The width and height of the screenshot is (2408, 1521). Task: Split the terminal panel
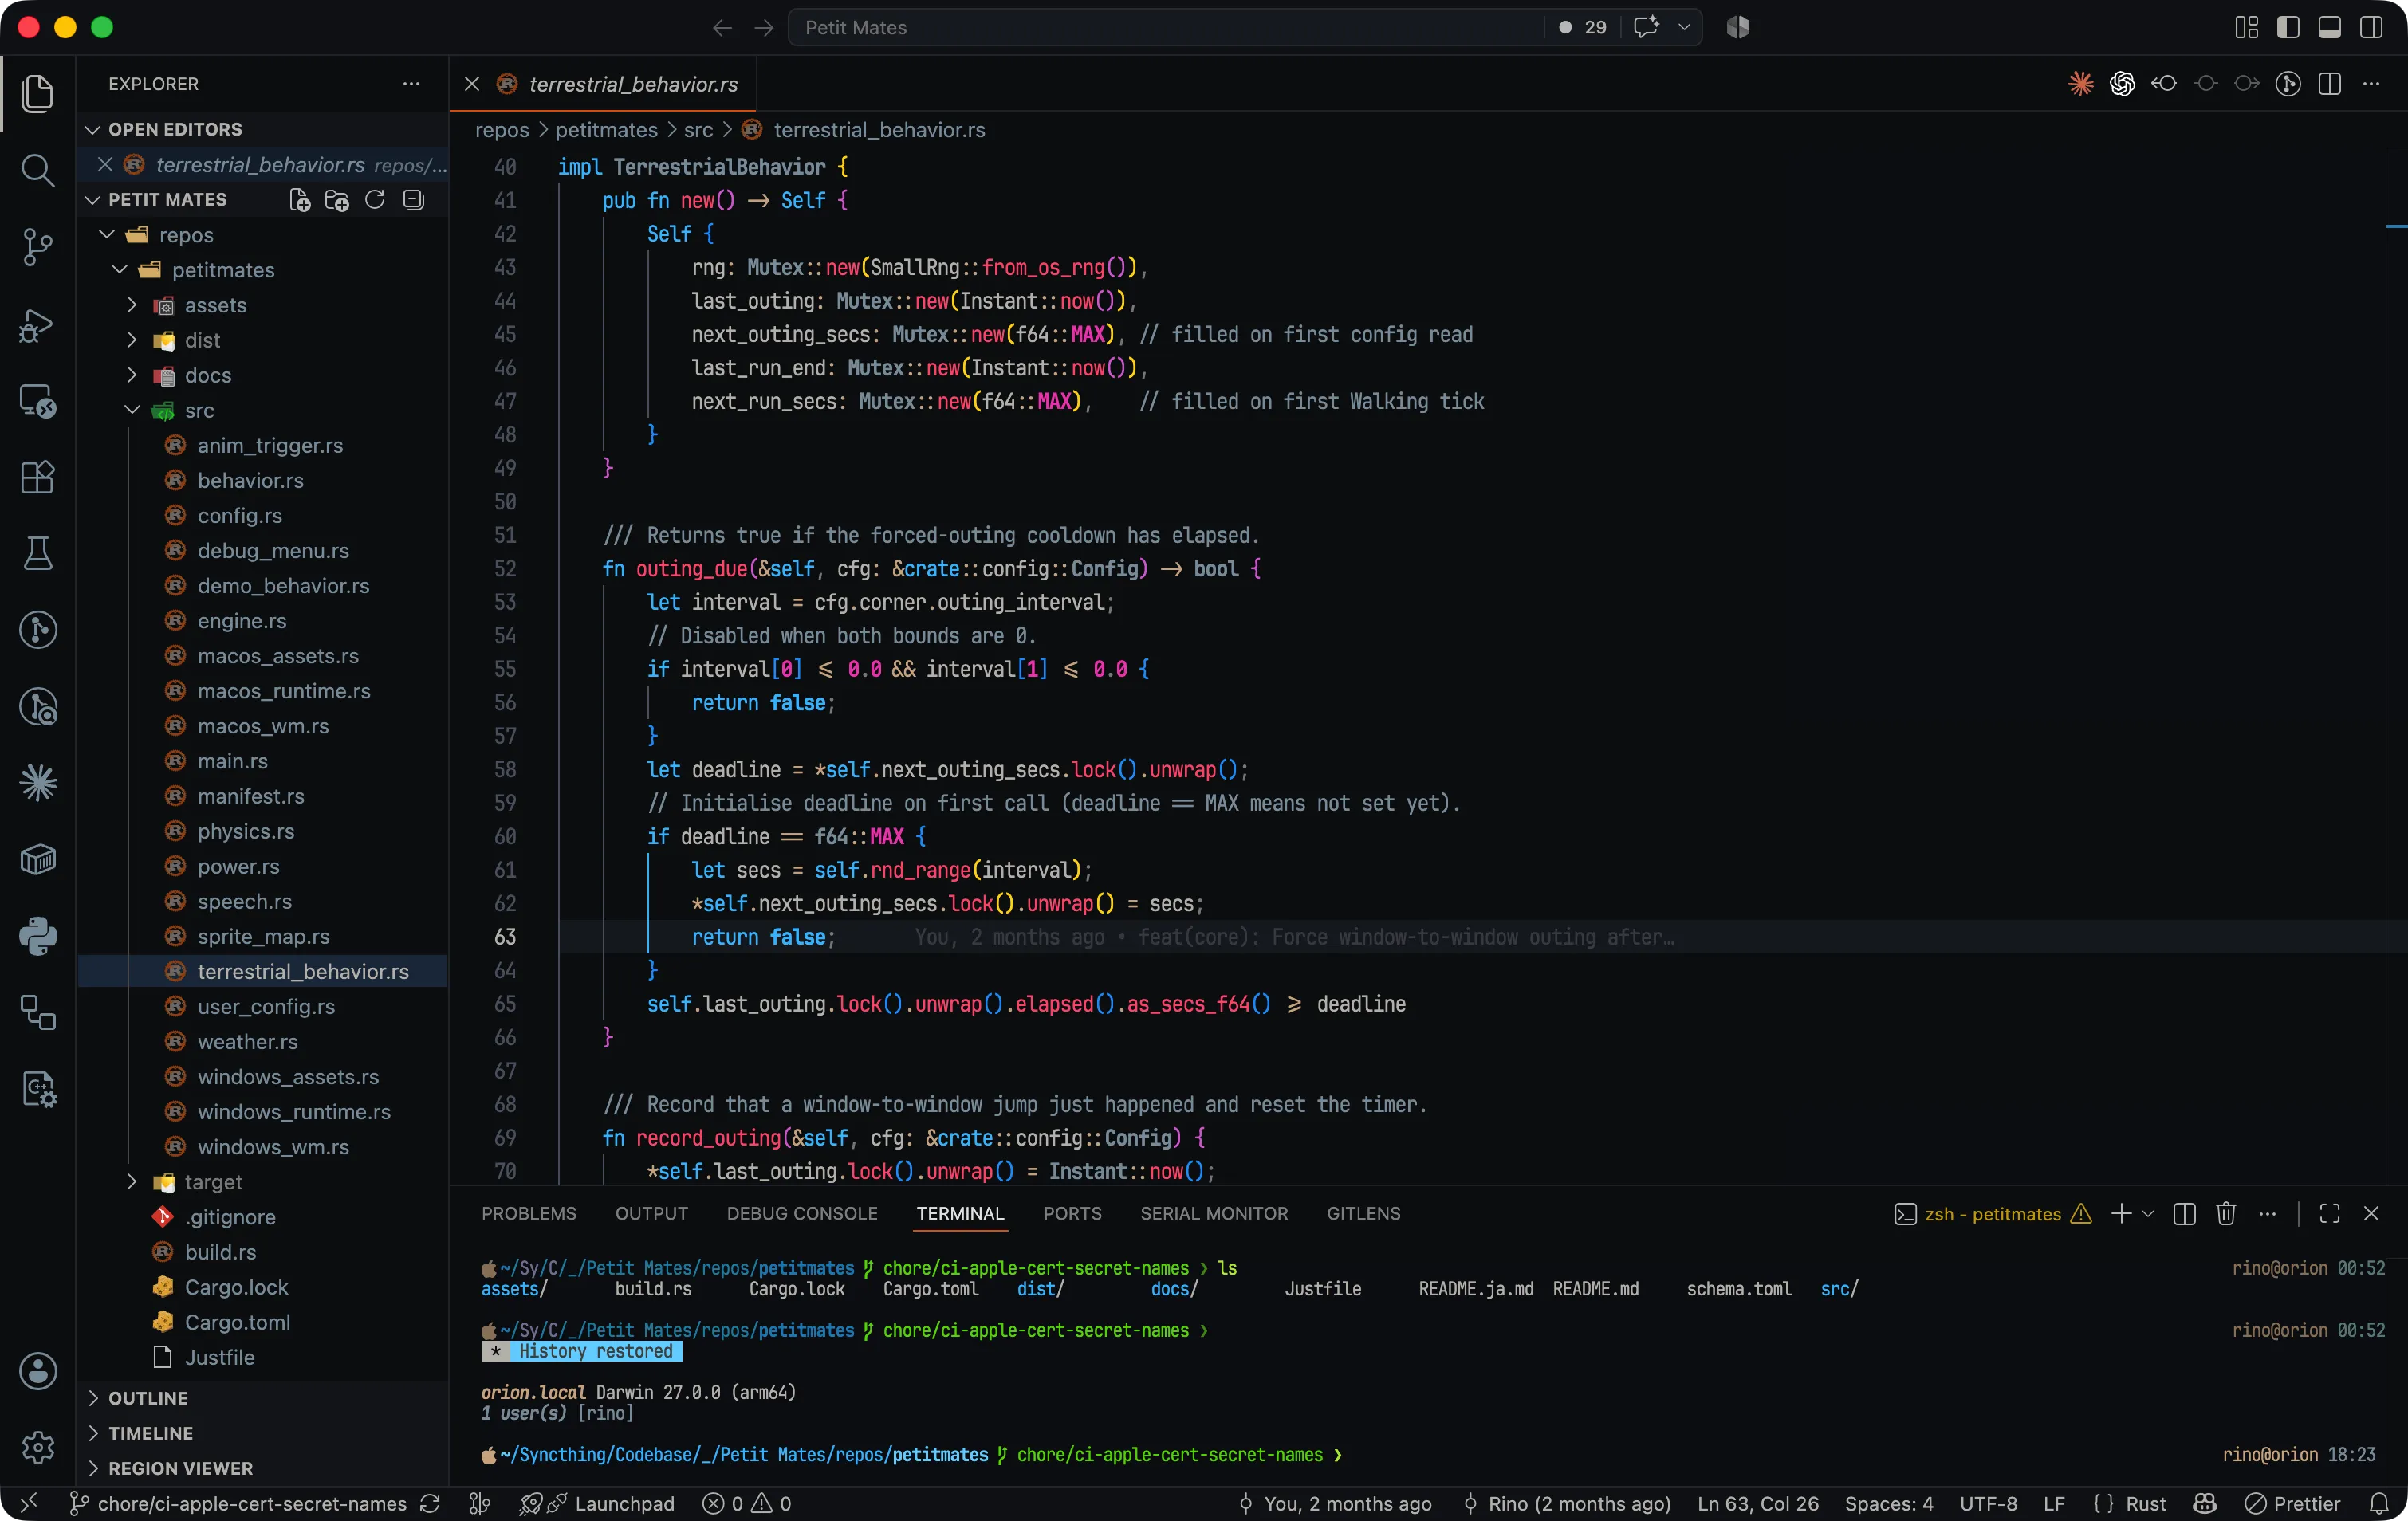tap(2184, 1213)
